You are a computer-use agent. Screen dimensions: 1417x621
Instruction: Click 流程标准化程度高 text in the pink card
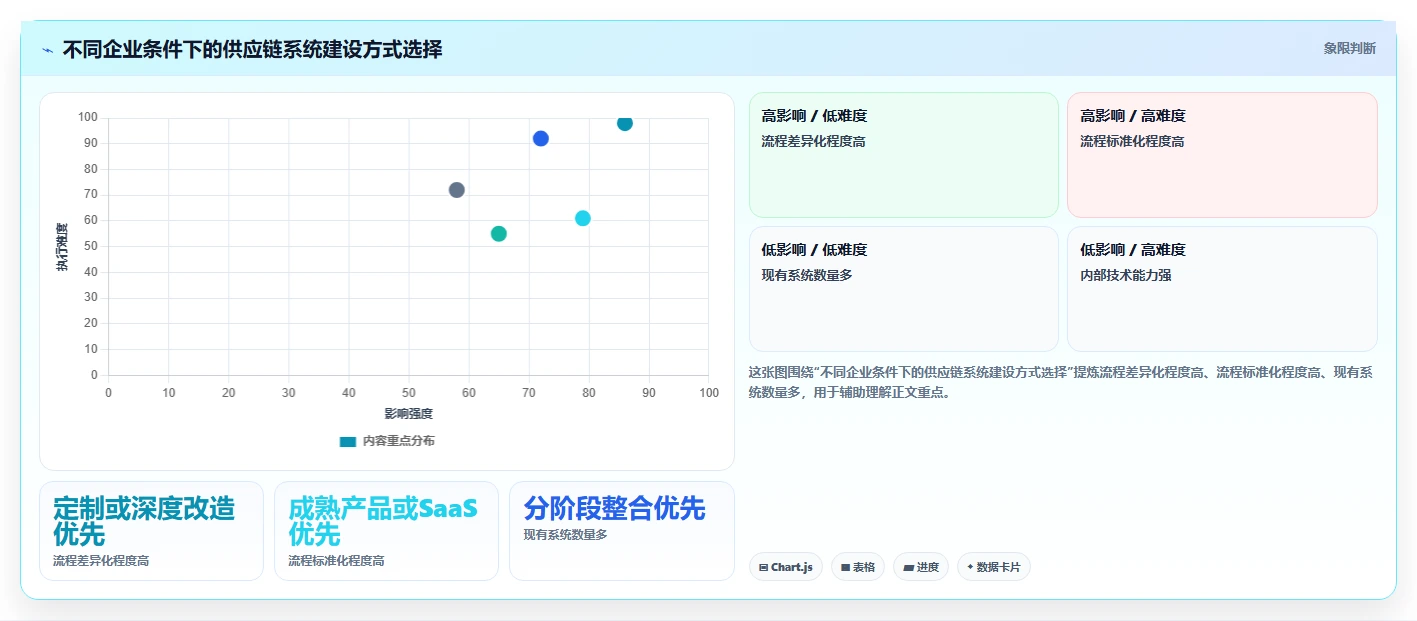click(1132, 142)
